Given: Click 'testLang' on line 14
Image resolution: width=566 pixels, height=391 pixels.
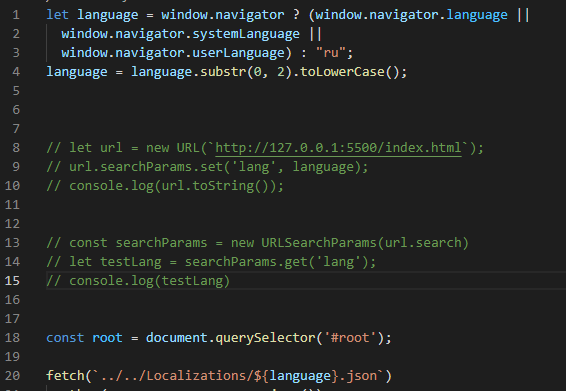Looking at the screenshot, I should [x=131, y=262].
